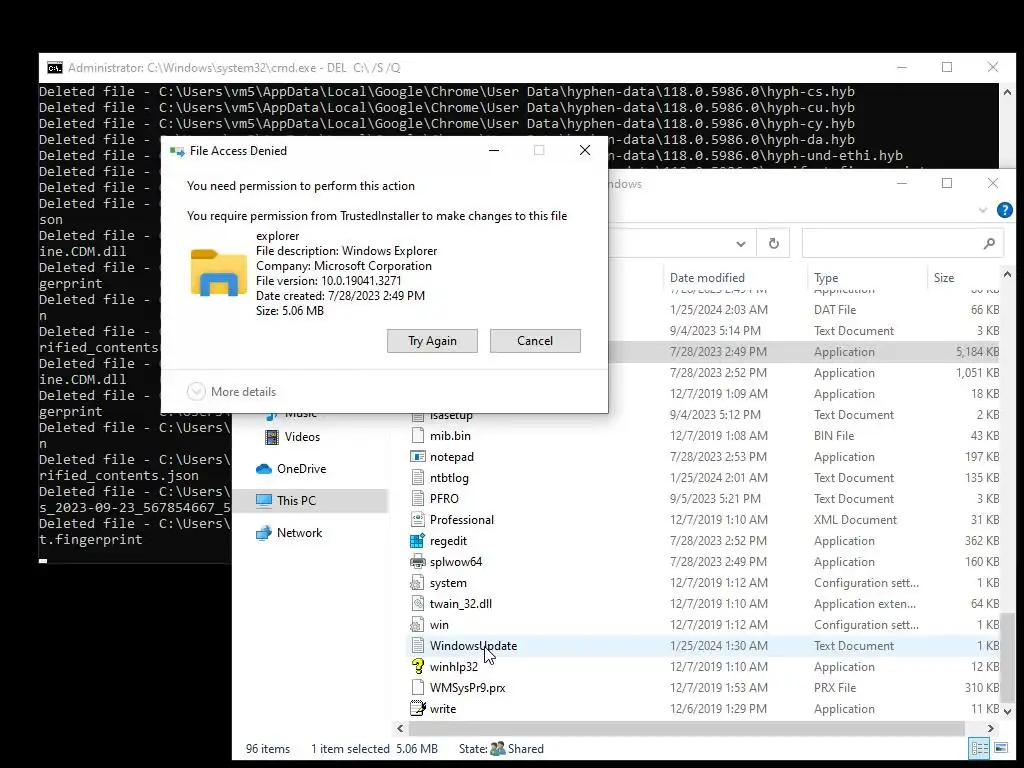The image size is (1024, 768).
Task: Click the winhlp32 question mark icon
Action: coord(417,667)
